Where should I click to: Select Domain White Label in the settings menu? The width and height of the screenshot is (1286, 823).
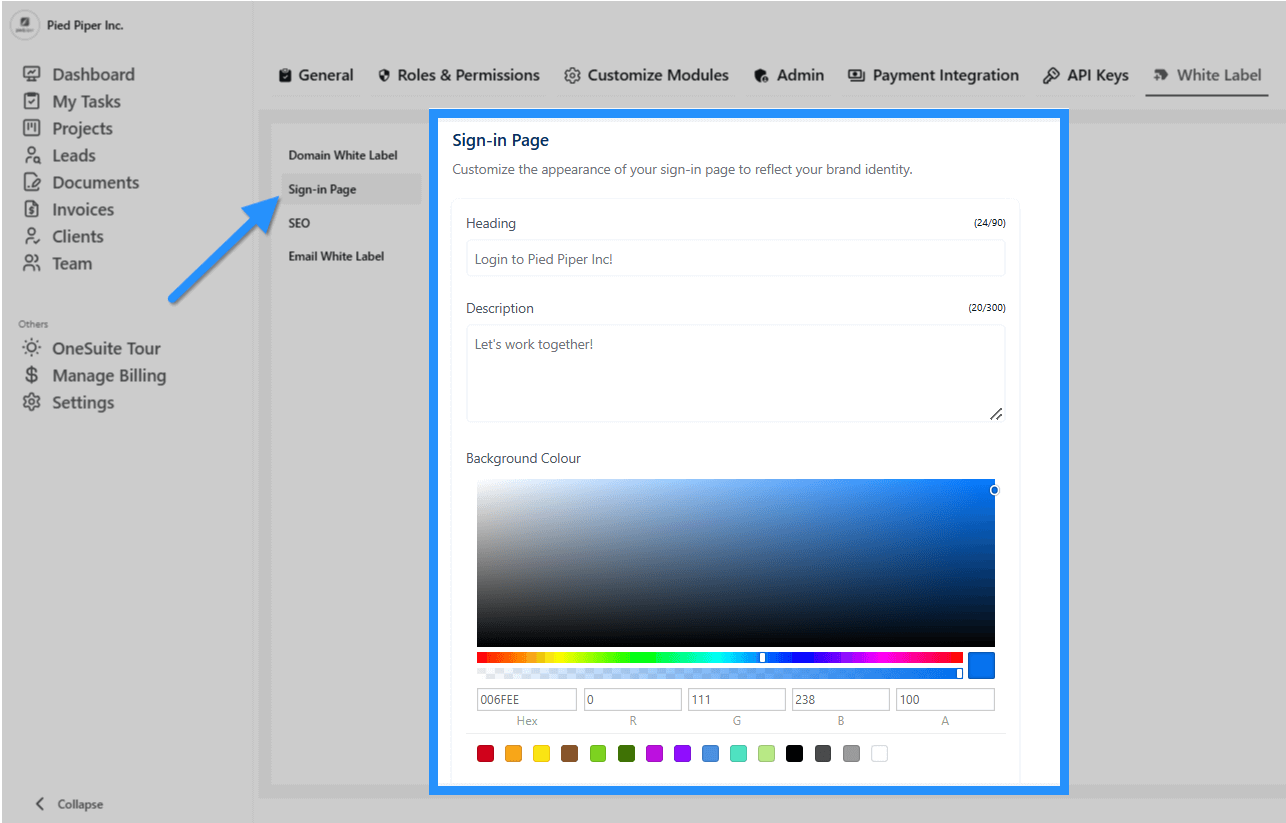(342, 155)
